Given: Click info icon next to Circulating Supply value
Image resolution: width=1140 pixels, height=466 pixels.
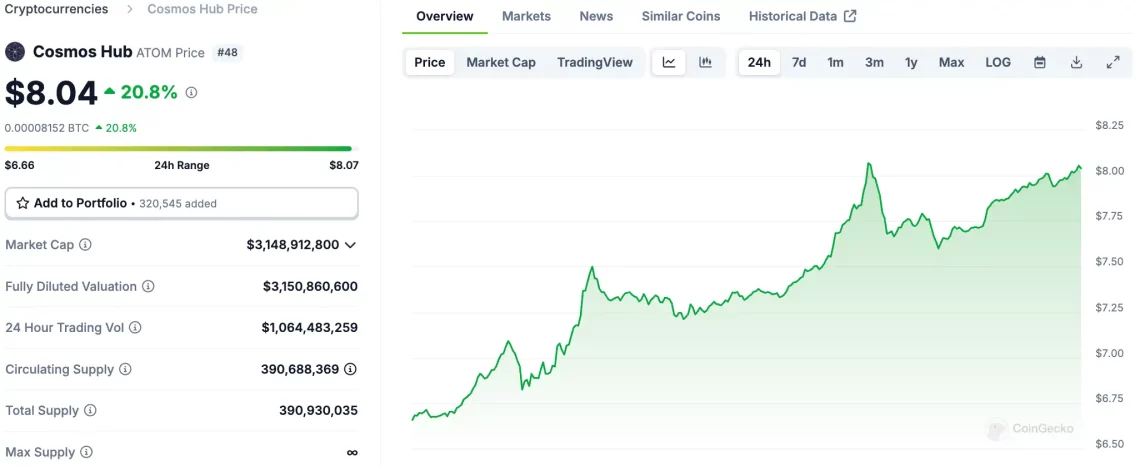Looking at the screenshot, I should [350, 369].
